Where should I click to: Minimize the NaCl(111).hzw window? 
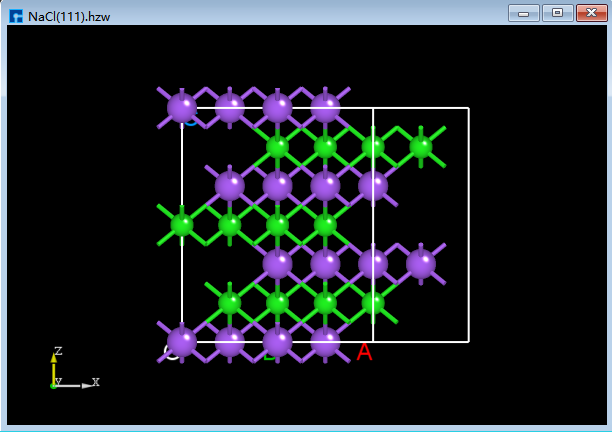[524, 13]
